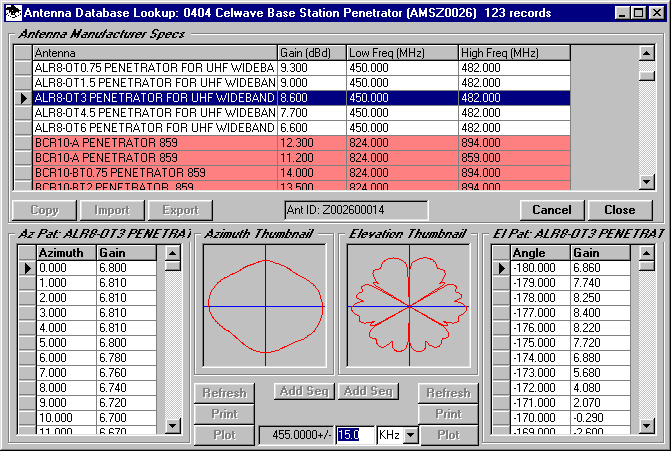Click the application icon in title bar

click(x=13, y=12)
